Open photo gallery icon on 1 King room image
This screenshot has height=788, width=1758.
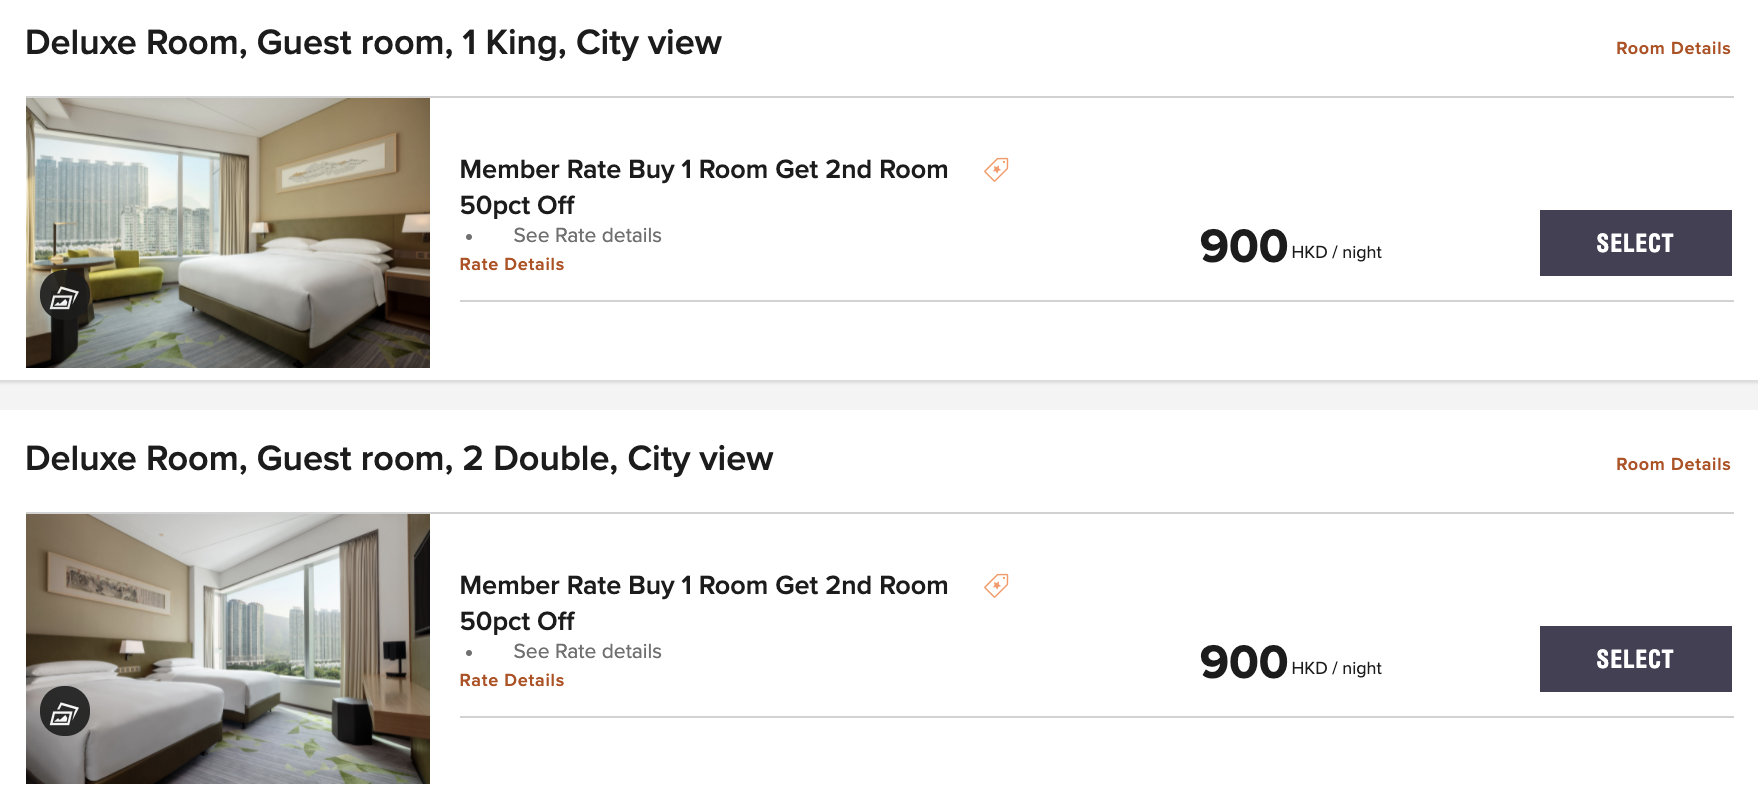click(x=65, y=296)
